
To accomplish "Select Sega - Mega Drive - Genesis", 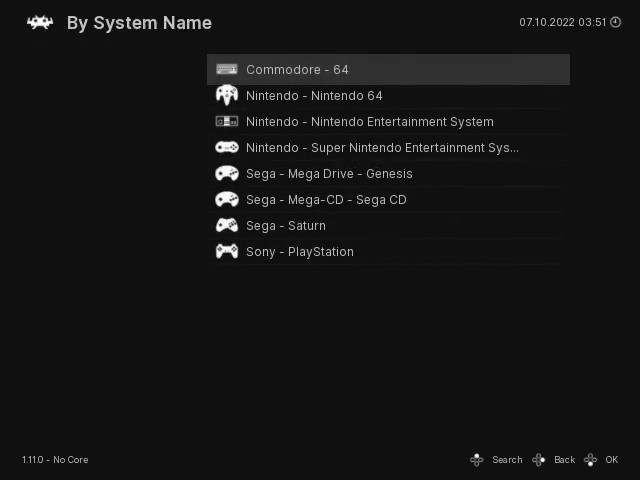I will (x=388, y=173).
